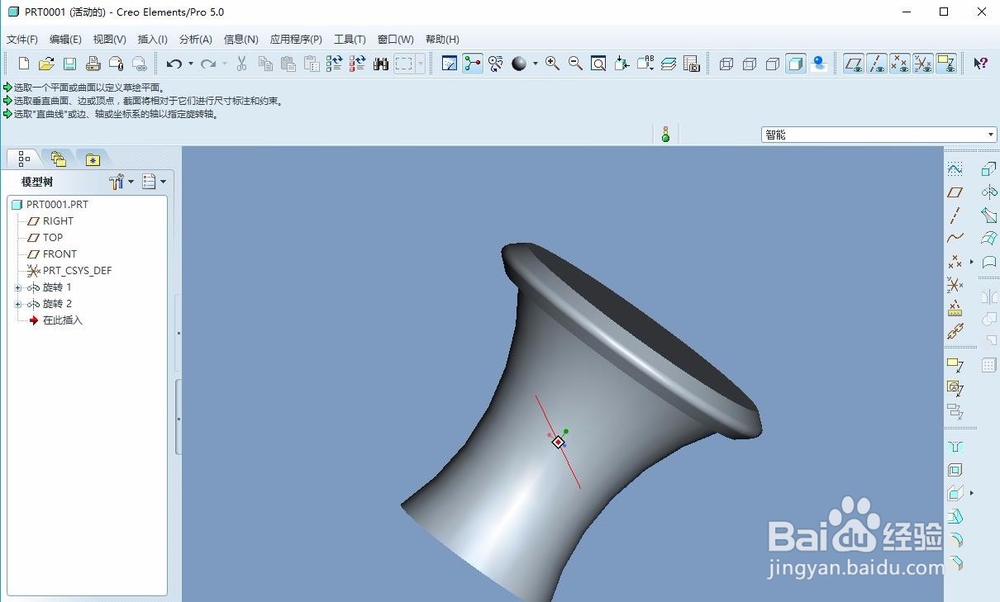Open the 编辑(E) menu
The image size is (1000, 602).
click(65, 40)
